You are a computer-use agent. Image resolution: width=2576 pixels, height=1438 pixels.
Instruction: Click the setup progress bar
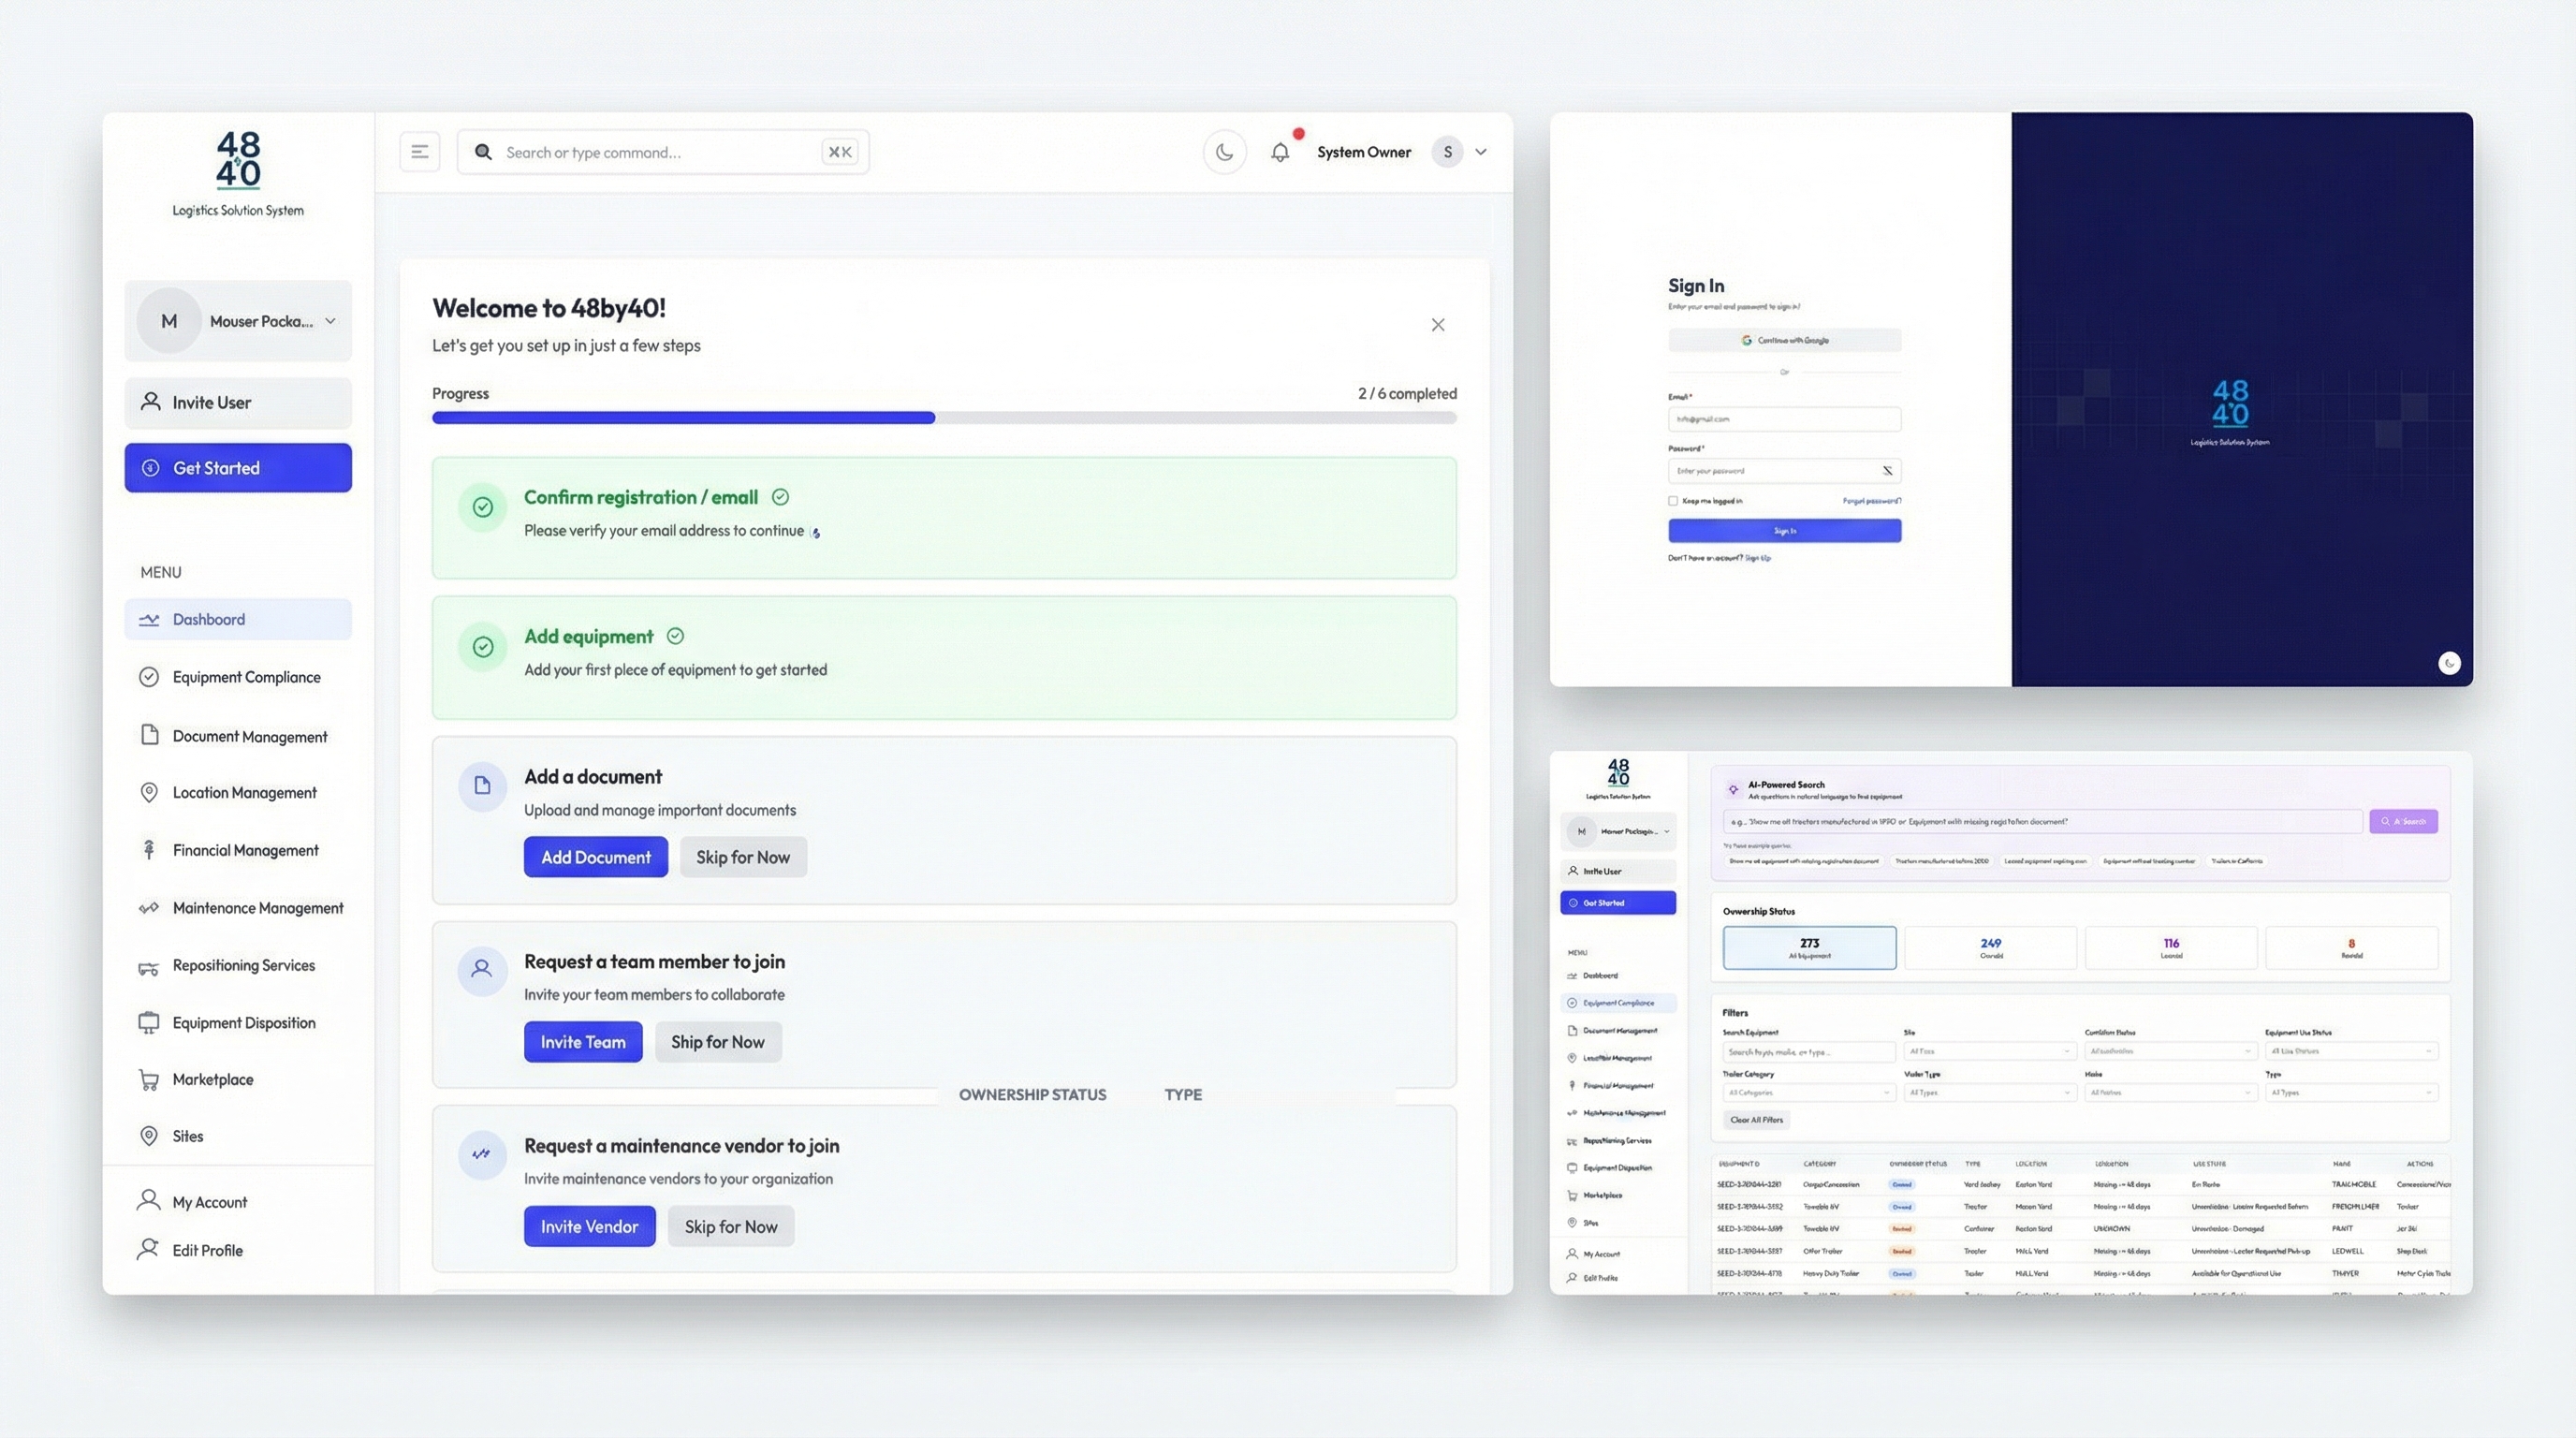coord(943,418)
